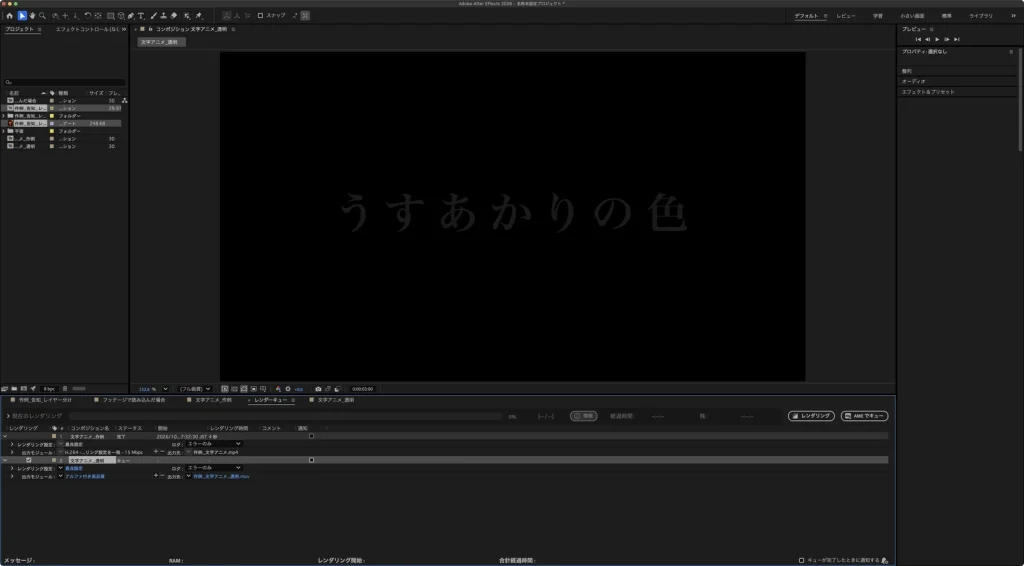Toggle the transparency grid button in viewer

[234, 389]
